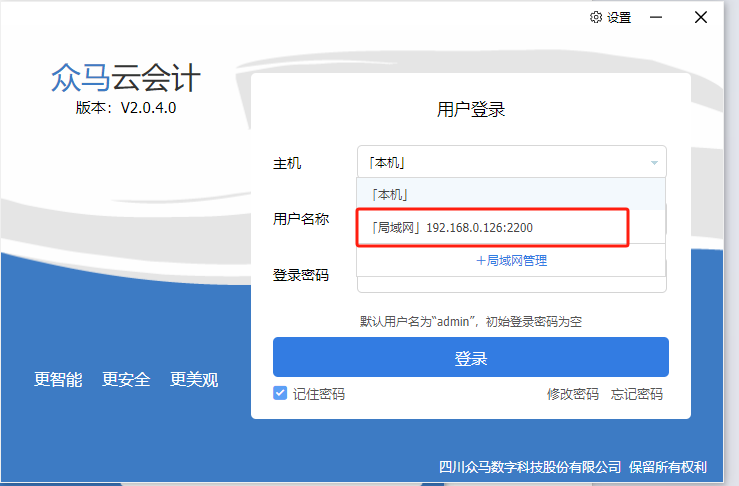Click the 登录密码 field label
Screen dimensions: 739x486
(x=301, y=275)
